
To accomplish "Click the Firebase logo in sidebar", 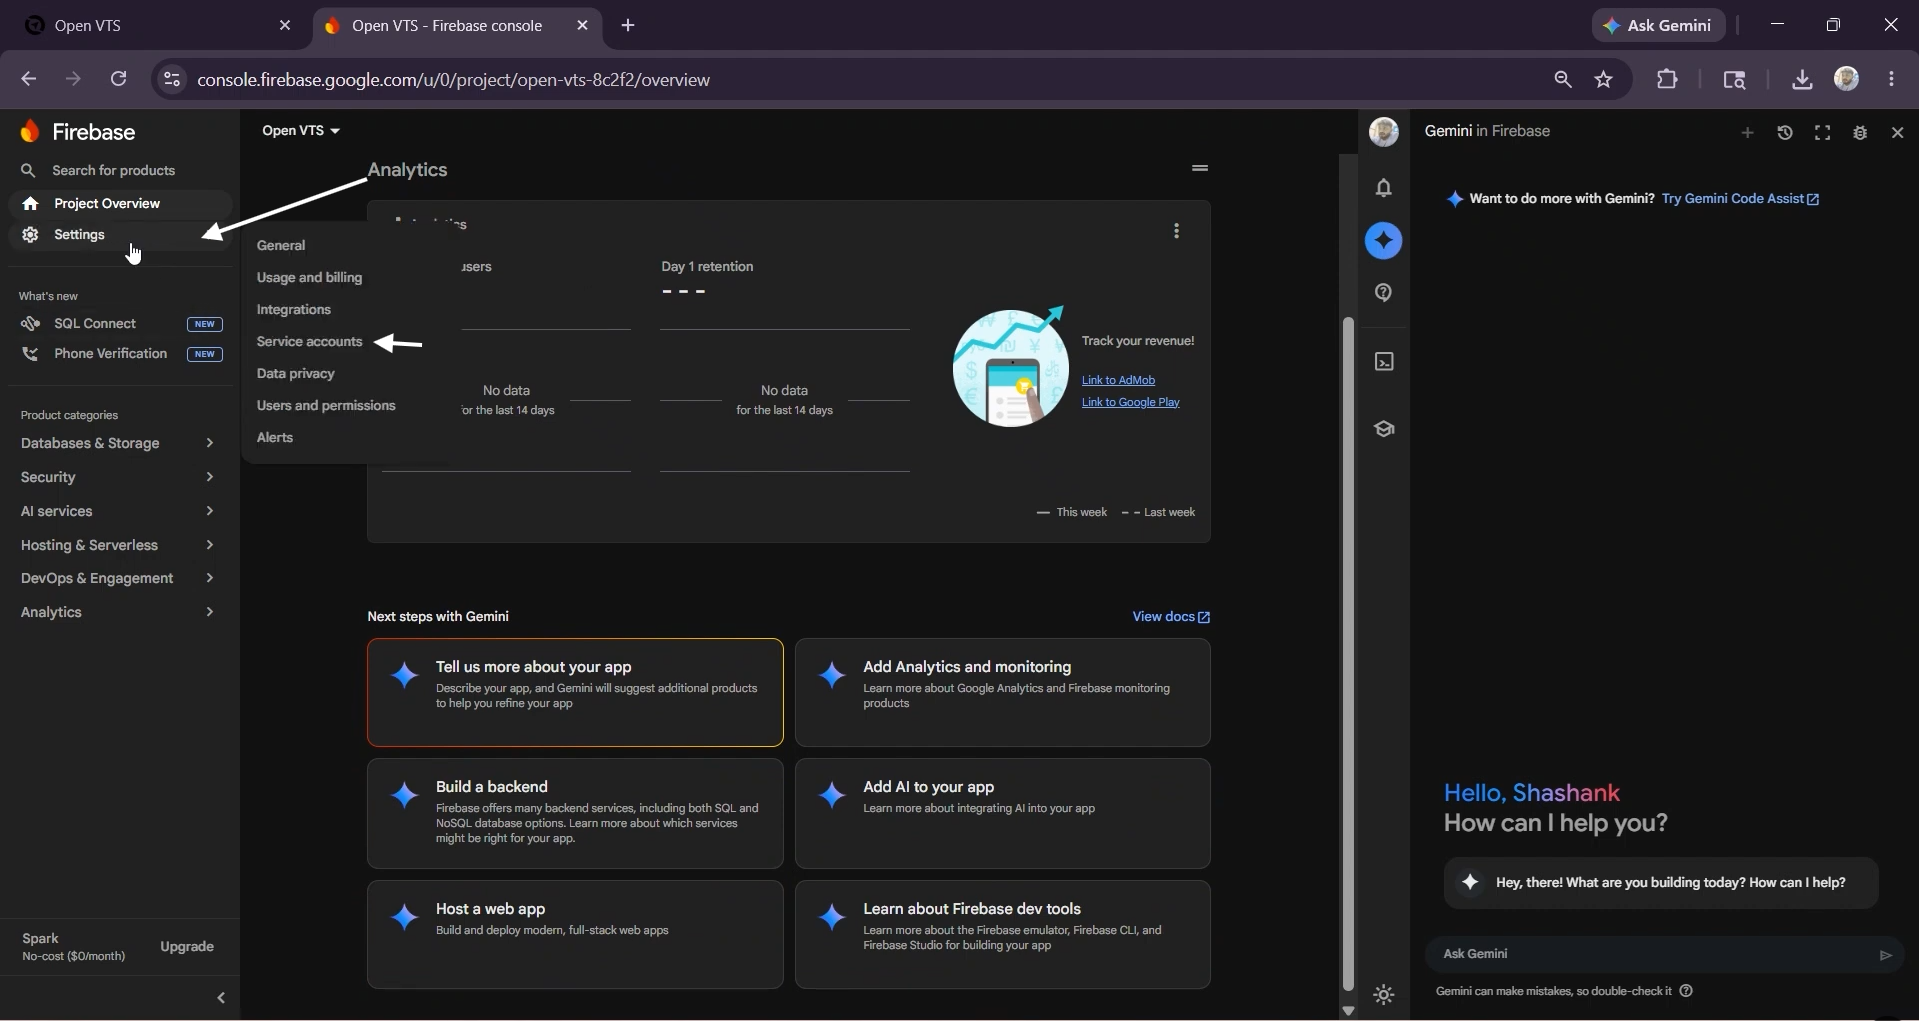I will click(30, 132).
